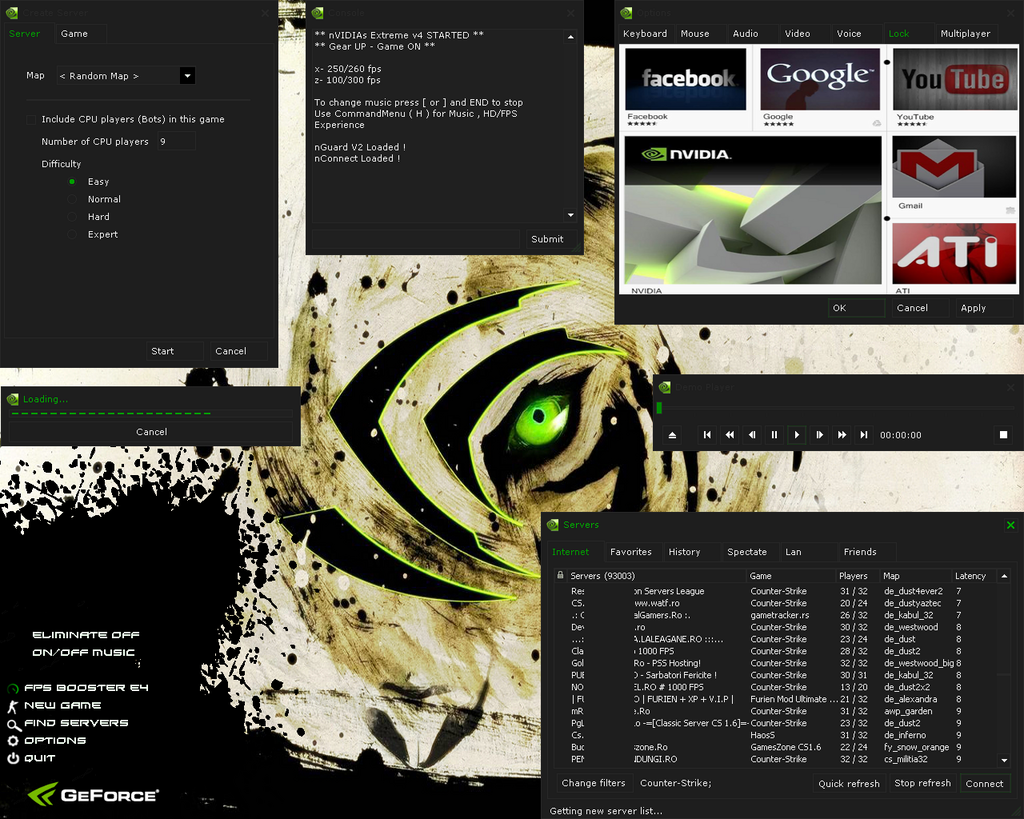Open Options via the gear icon

point(12,741)
